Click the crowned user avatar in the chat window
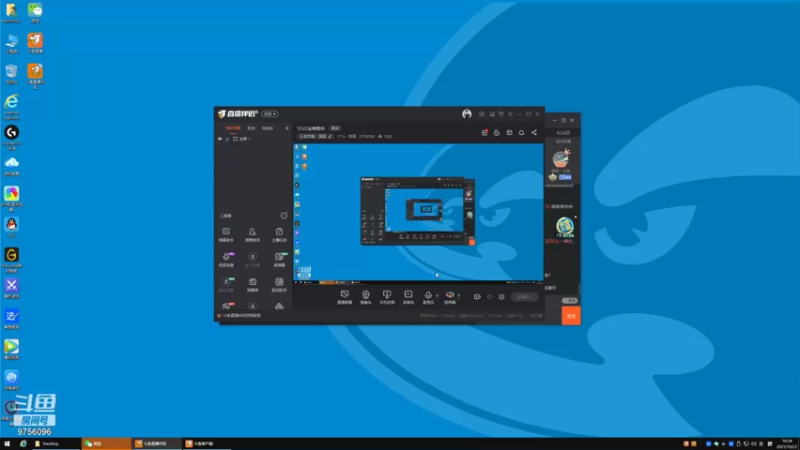This screenshot has width=800, height=450. click(x=560, y=159)
